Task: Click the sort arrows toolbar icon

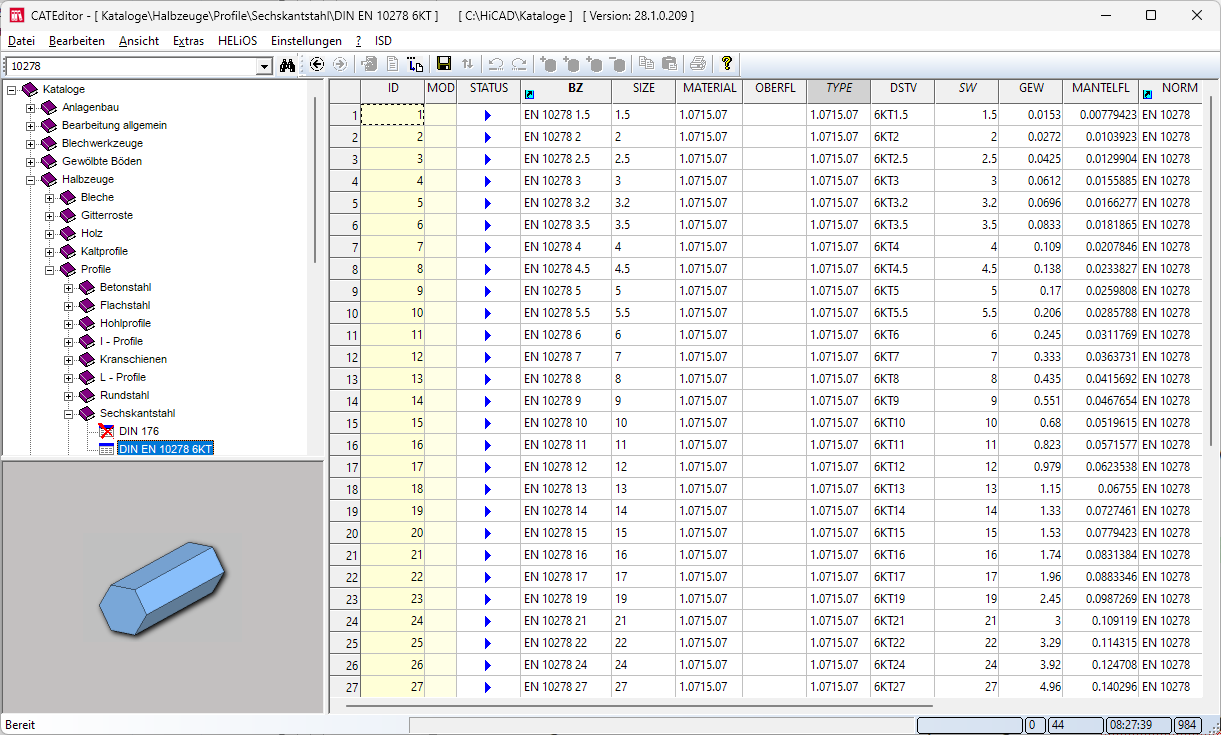Action: coord(467,64)
